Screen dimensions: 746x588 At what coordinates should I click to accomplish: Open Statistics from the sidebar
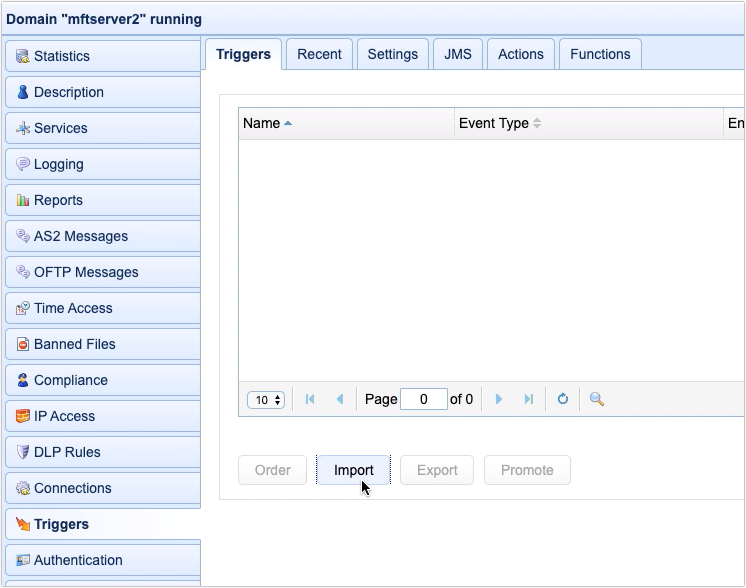pos(102,56)
